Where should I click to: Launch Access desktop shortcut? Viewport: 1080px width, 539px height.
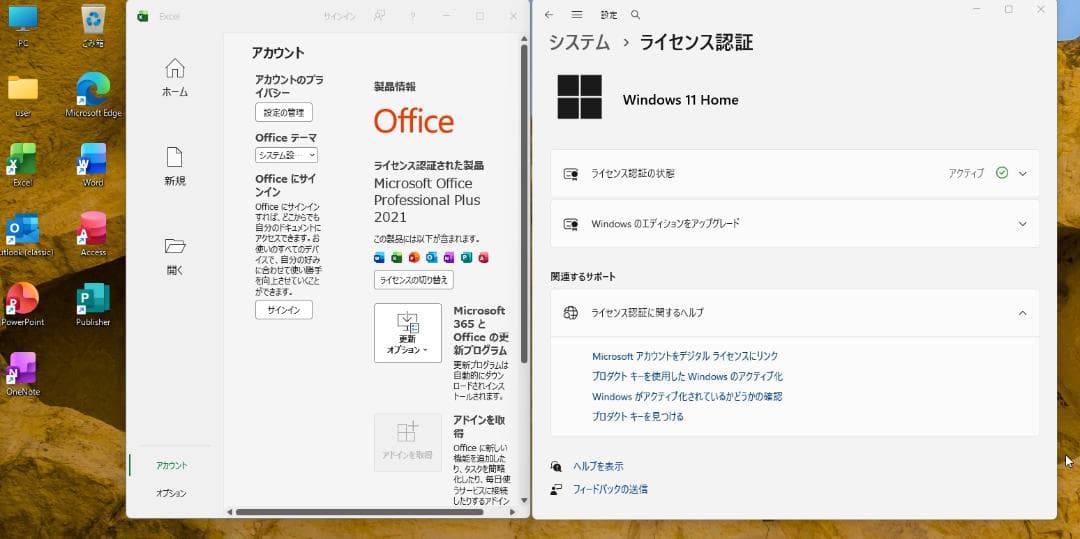coord(93,235)
